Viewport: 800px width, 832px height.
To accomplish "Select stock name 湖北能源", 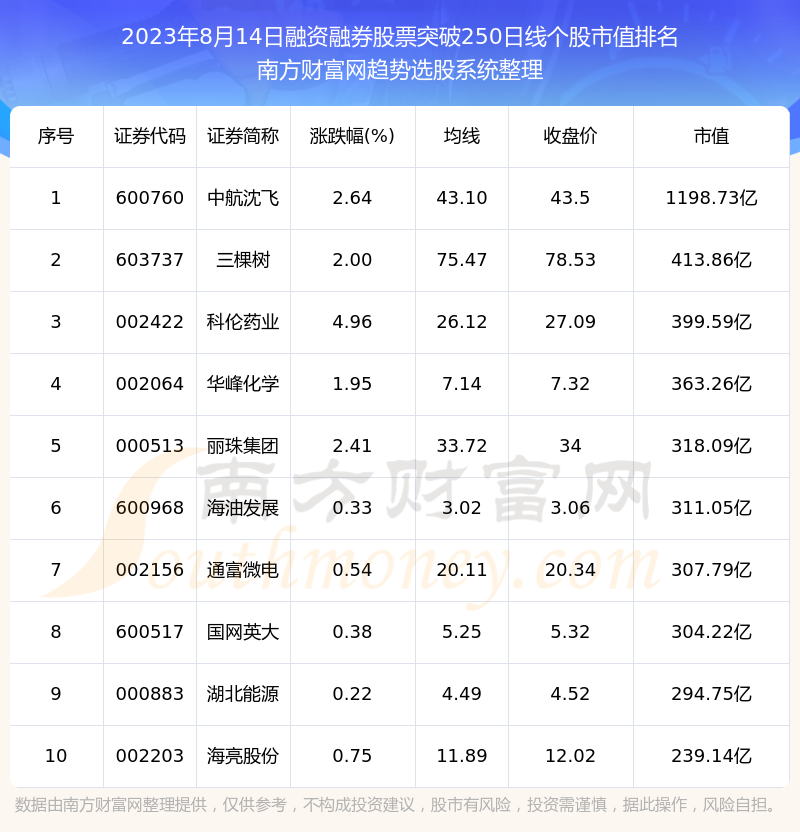I will (x=243, y=694).
